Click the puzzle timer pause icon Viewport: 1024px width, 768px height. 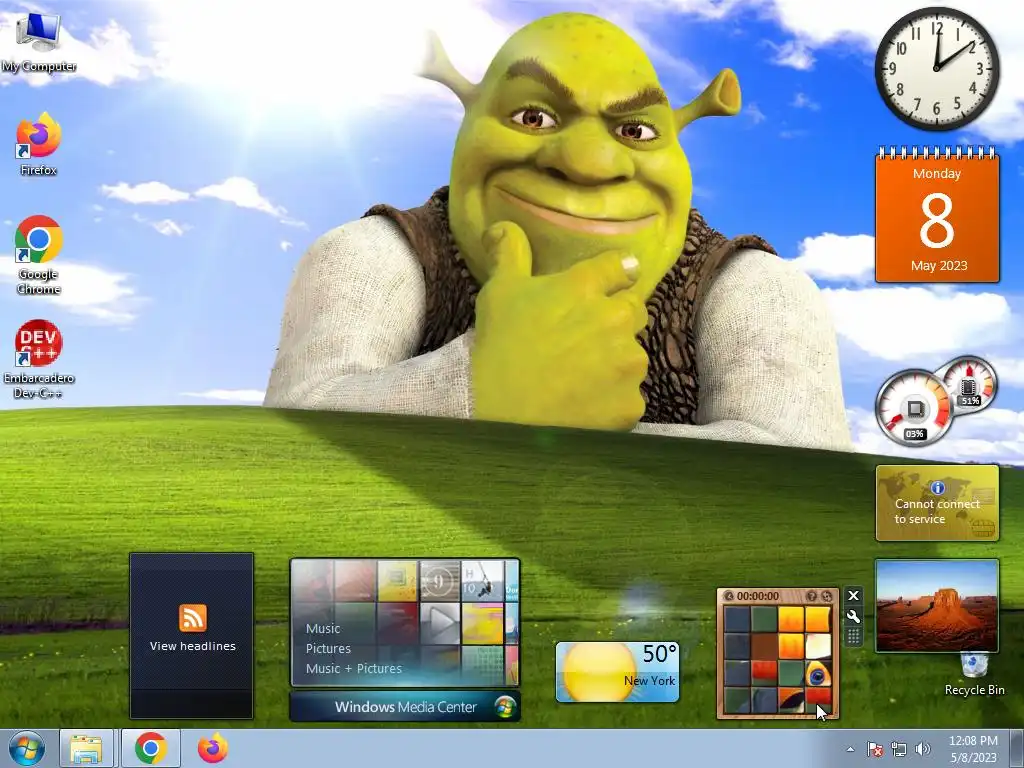click(729, 596)
